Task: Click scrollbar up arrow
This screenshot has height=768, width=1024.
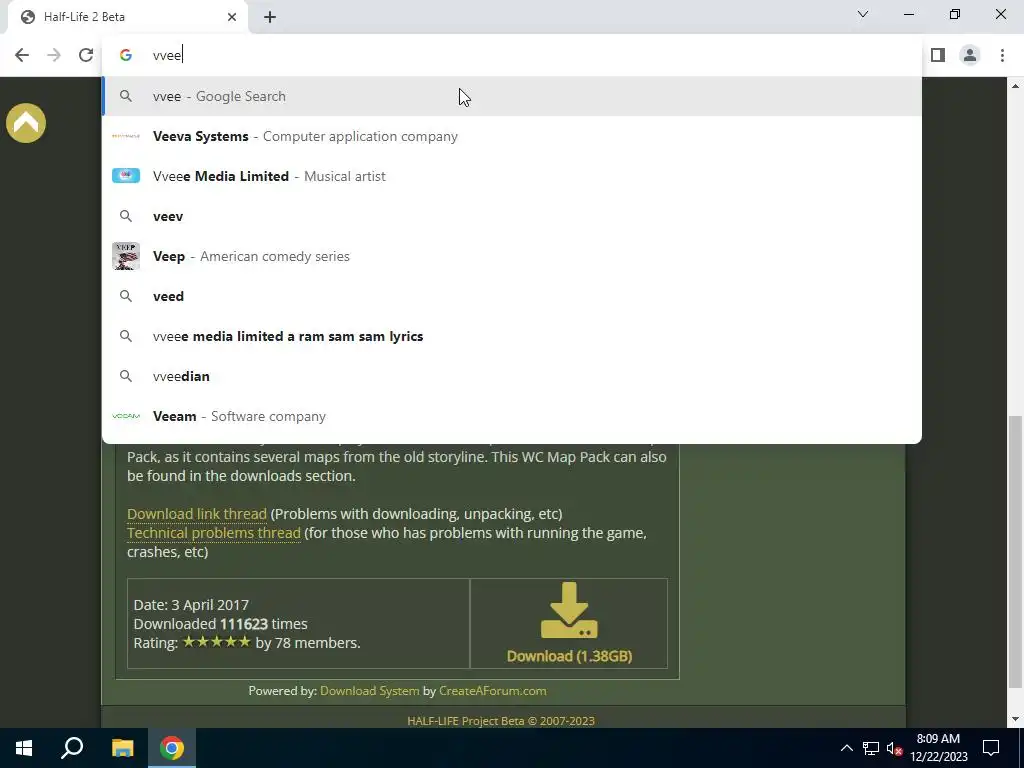Action: (x=1015, y=86)
